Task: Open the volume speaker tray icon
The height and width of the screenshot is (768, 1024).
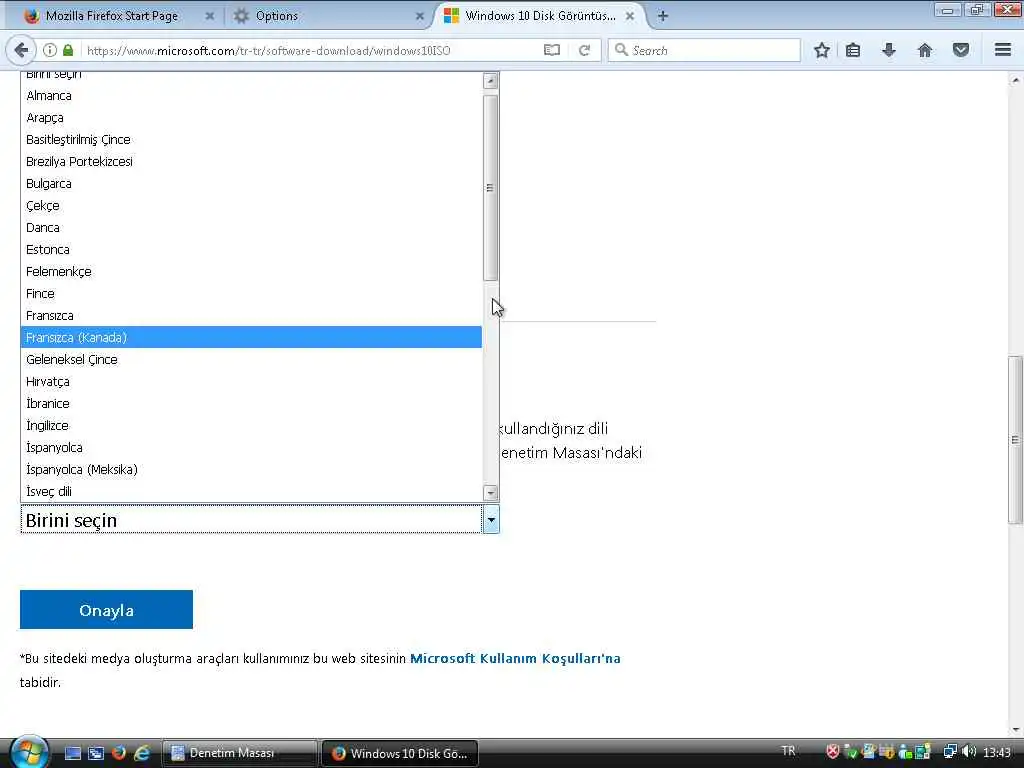Action: point(969,752)
